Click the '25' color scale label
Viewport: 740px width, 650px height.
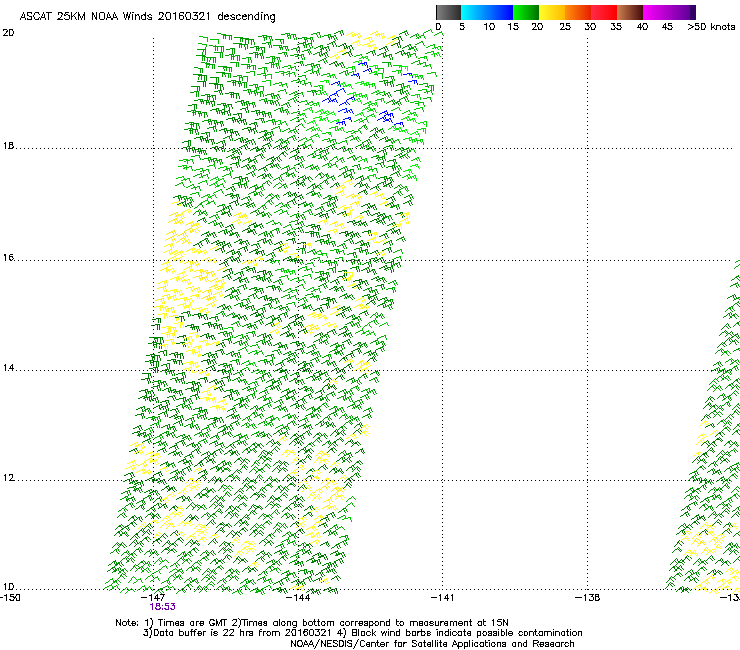tap(565, 27)
